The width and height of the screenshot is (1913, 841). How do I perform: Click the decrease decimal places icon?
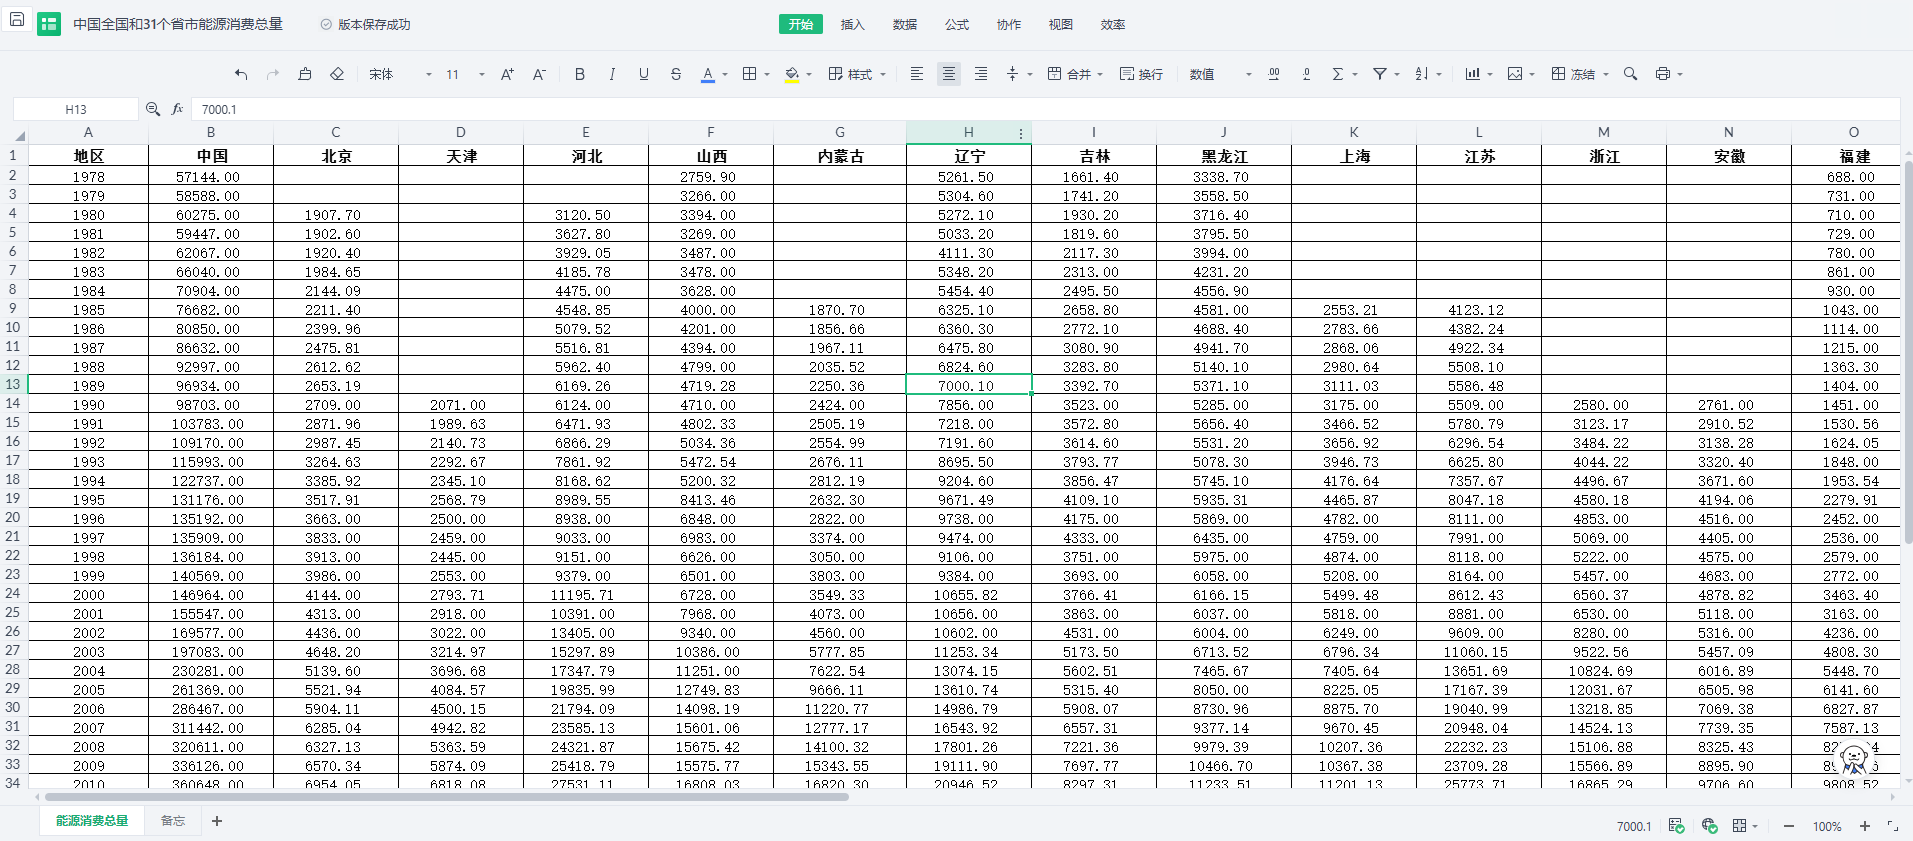[x=1306, y=74]
